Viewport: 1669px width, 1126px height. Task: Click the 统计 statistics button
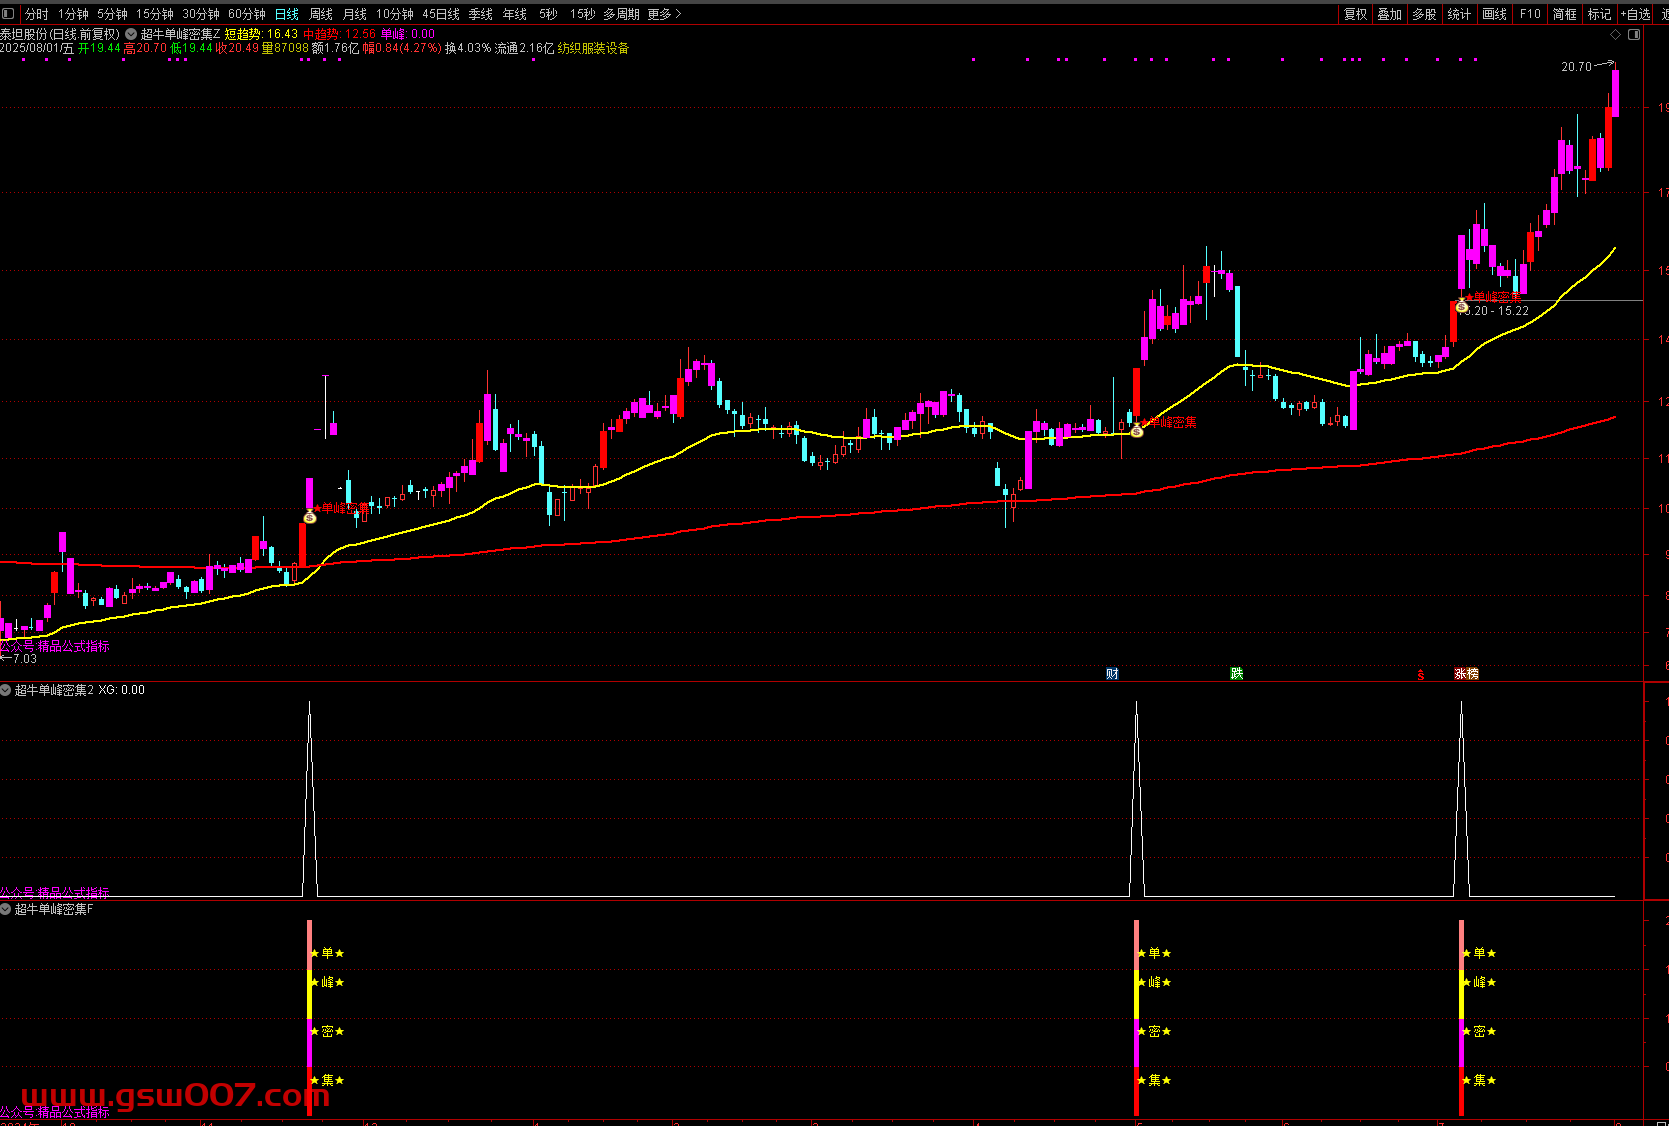click(1459, 14)
